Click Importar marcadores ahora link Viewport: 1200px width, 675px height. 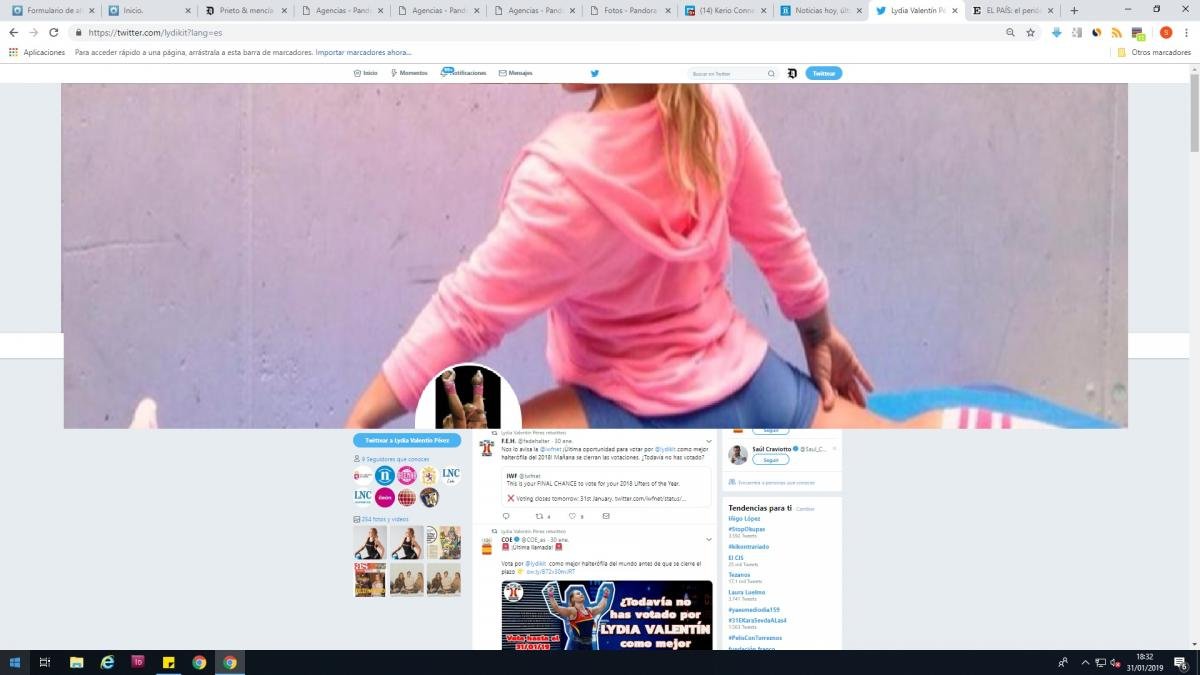tap(362, 52)
